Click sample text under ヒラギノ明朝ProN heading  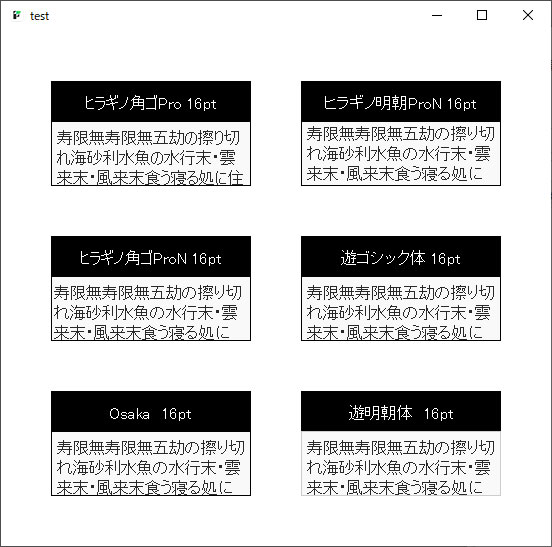point(401,154)
